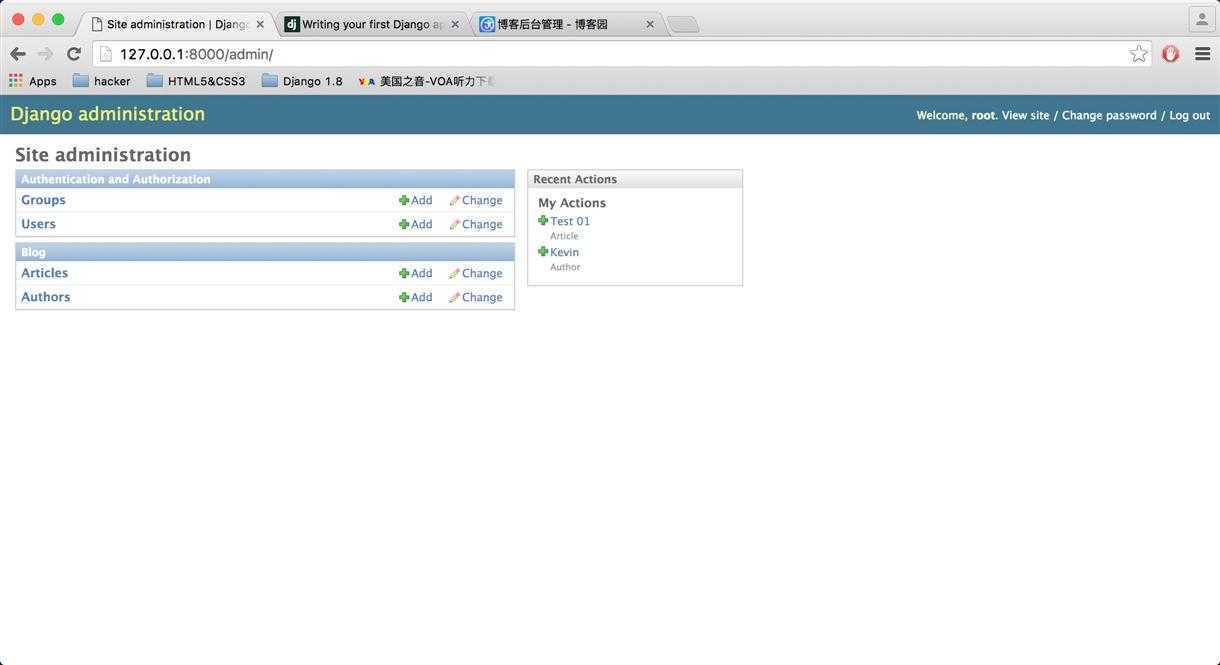Click Change for Groups
Viewport: 1220px width, 665px height.
[x=476, y=200]
